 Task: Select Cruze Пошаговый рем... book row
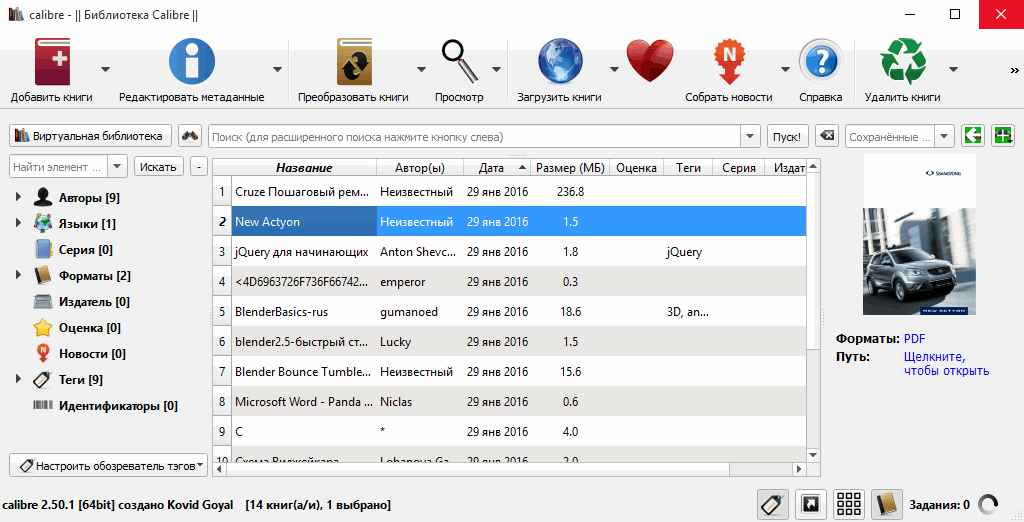point(509,191)
